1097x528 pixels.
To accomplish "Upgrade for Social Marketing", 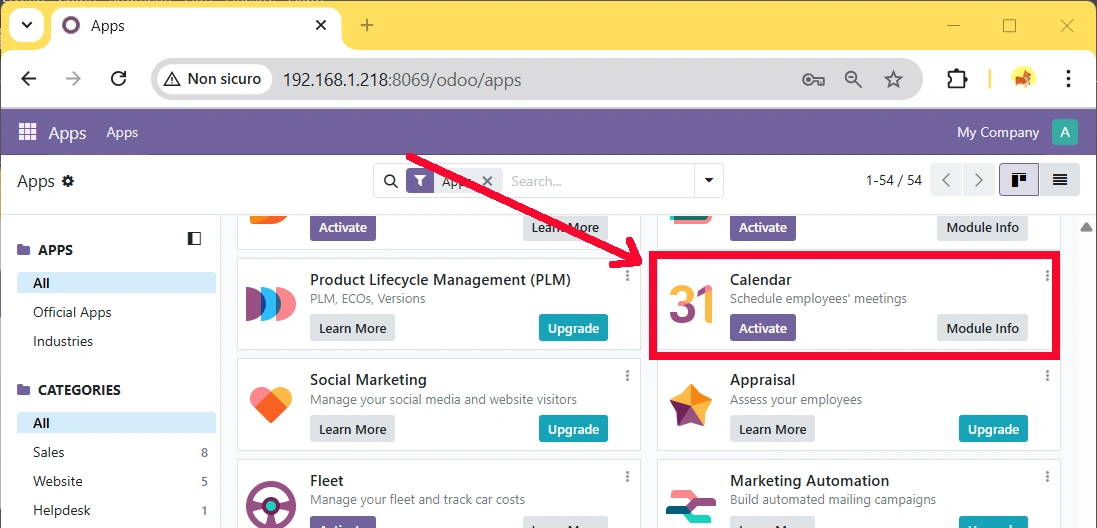I will tap(574, 429).
